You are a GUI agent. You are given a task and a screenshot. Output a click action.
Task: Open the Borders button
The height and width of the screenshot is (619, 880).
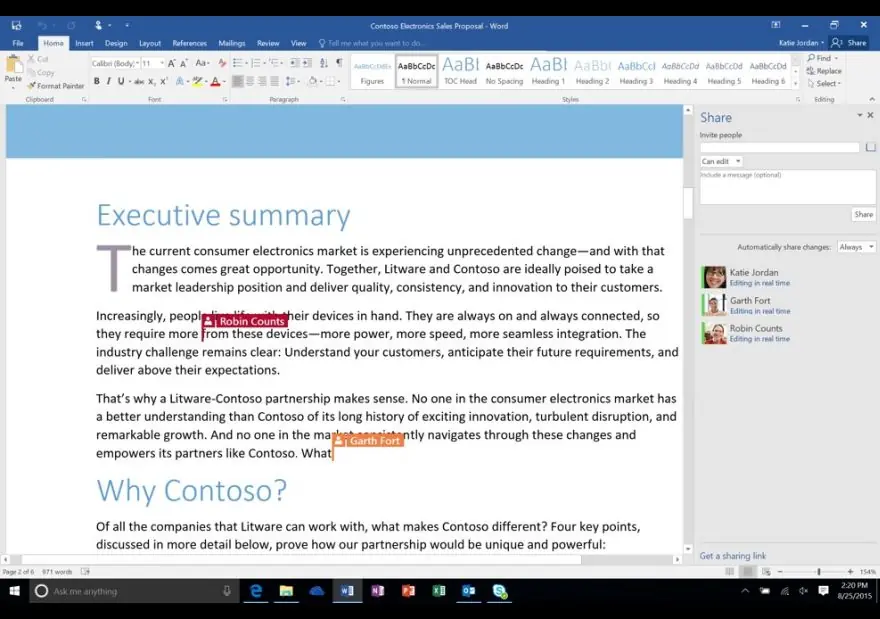coord(331,81)
